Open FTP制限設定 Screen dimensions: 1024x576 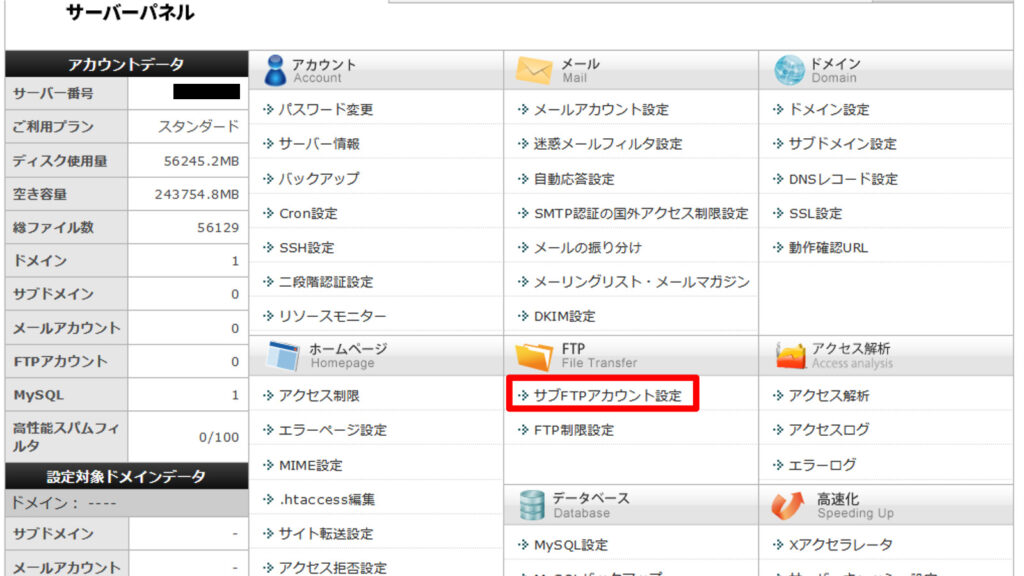pyautogui.click(x=574, y=430)
